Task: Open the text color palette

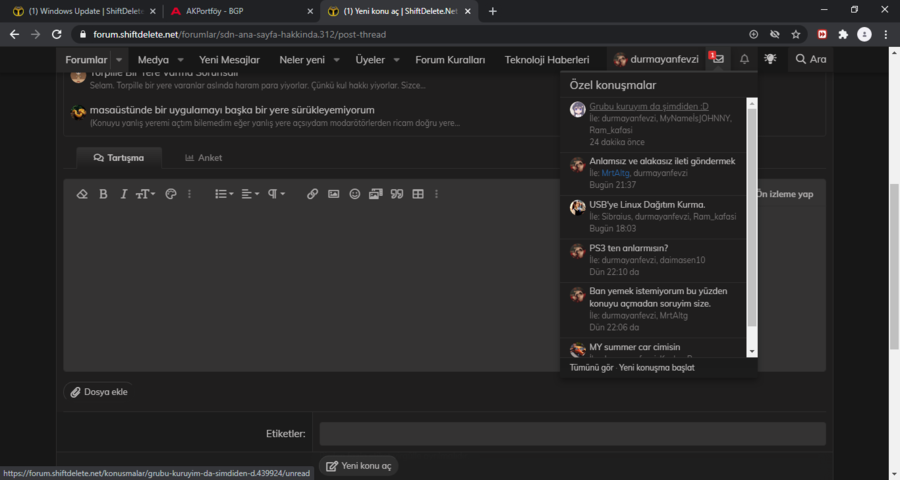Action: coord(170,194)
